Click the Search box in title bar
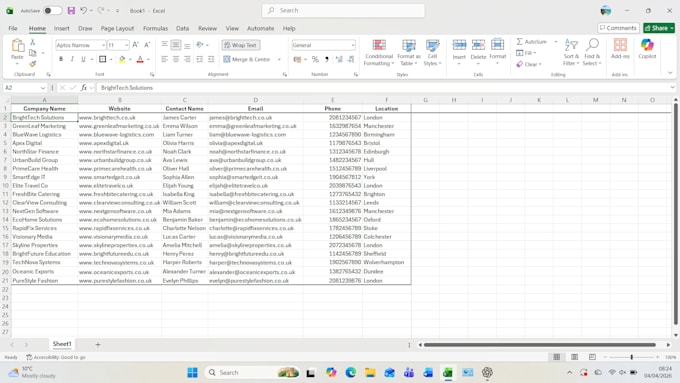Screen dimensions: 680x383 (343, 10)
